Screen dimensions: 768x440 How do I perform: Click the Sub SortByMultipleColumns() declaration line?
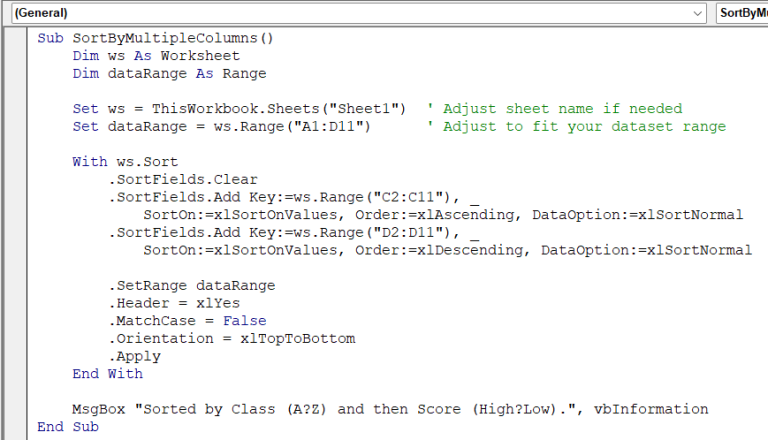(155, 38)
